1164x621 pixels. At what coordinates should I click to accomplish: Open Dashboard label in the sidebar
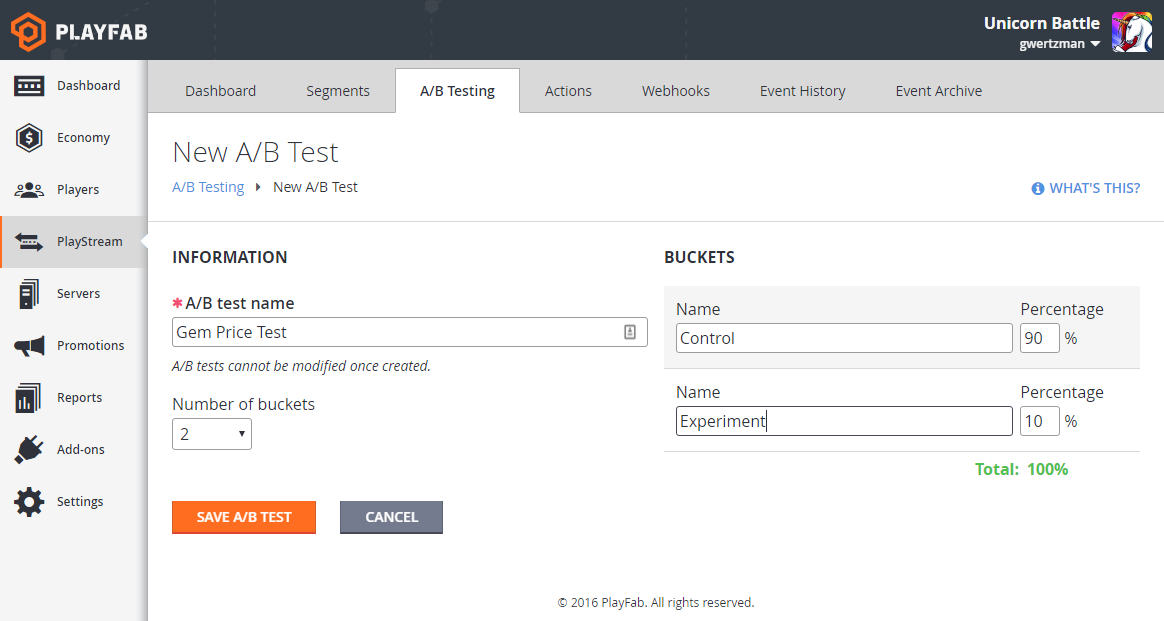click(x=88, y=86)
